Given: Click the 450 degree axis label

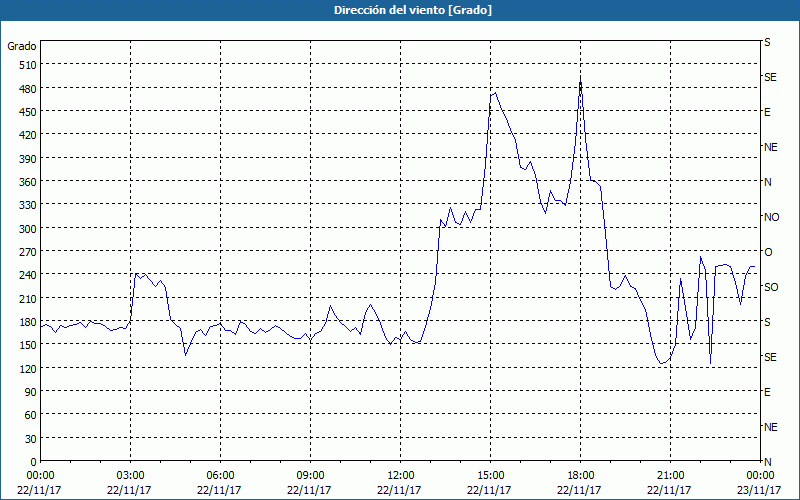Looking at the screenshot, I should coord(28,112).
